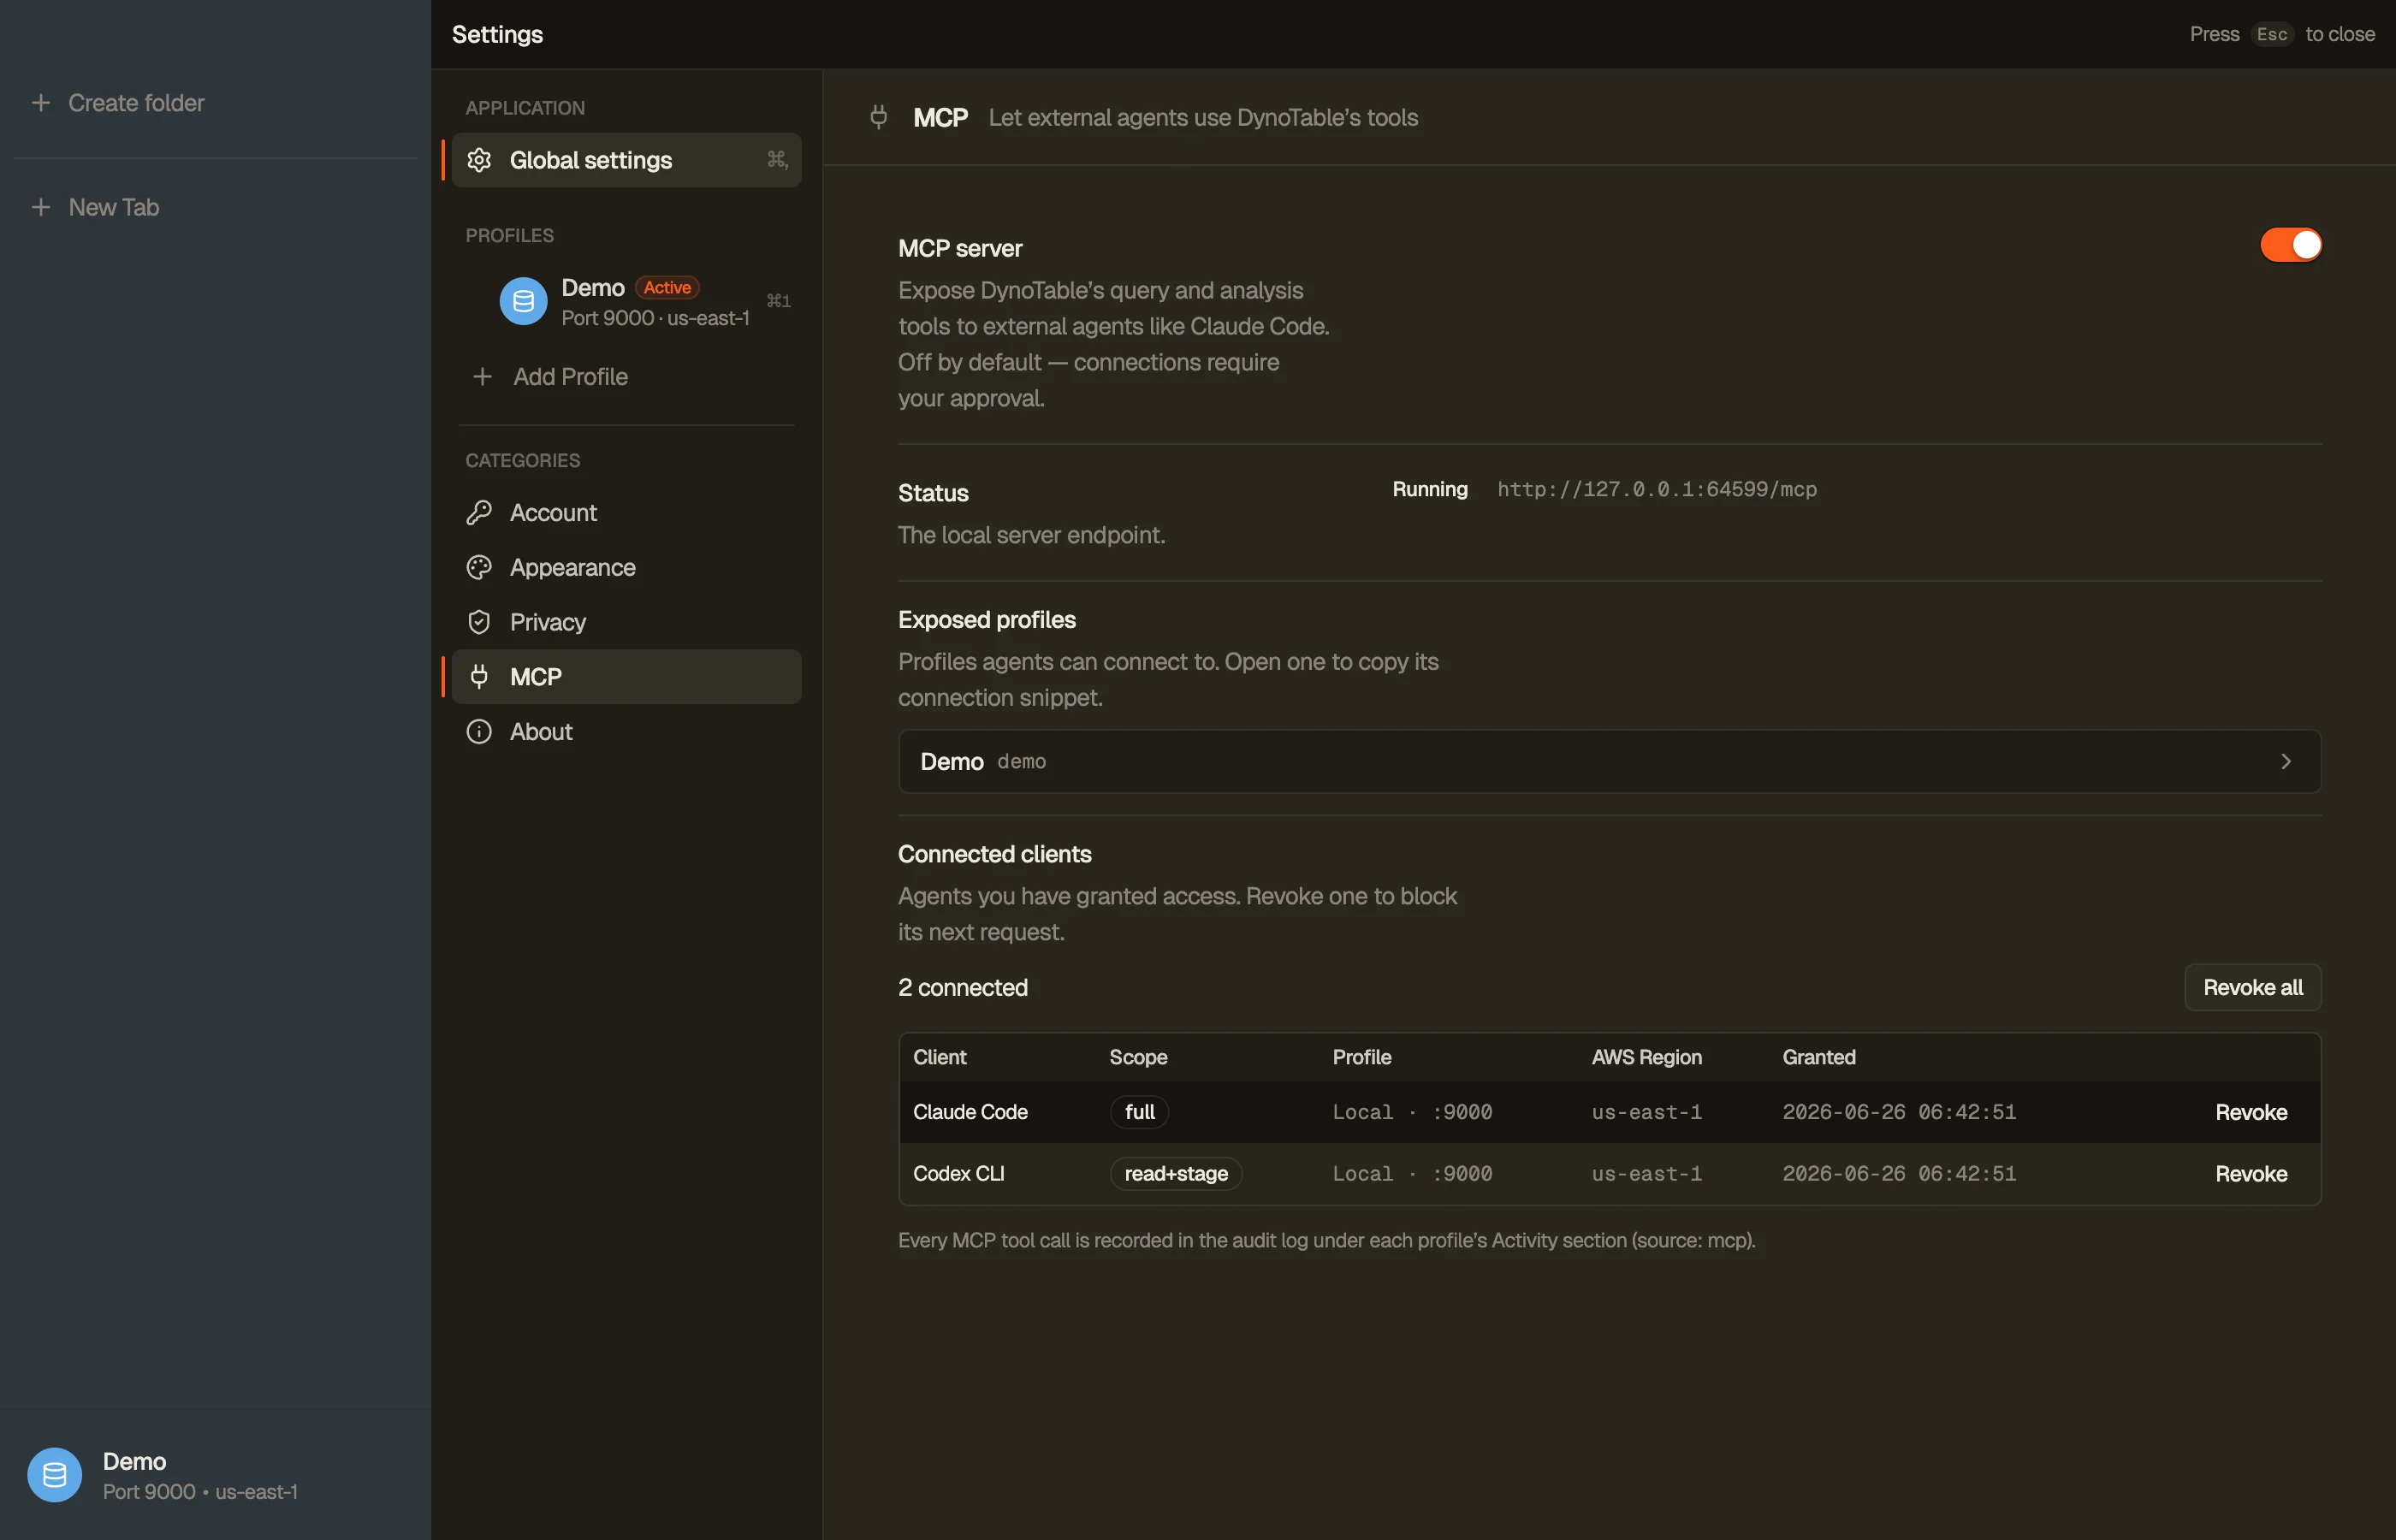The height and width of the screenshot is (1540, 2396).
Task: Click Claude Code row's us-east-1 region
Action: [1646, 1112]
